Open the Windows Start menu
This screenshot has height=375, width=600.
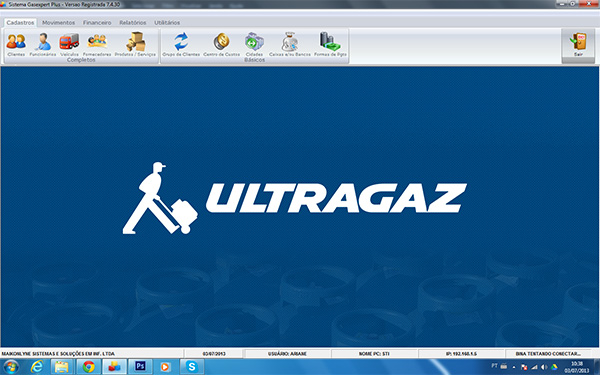click(x=11, y=367)
